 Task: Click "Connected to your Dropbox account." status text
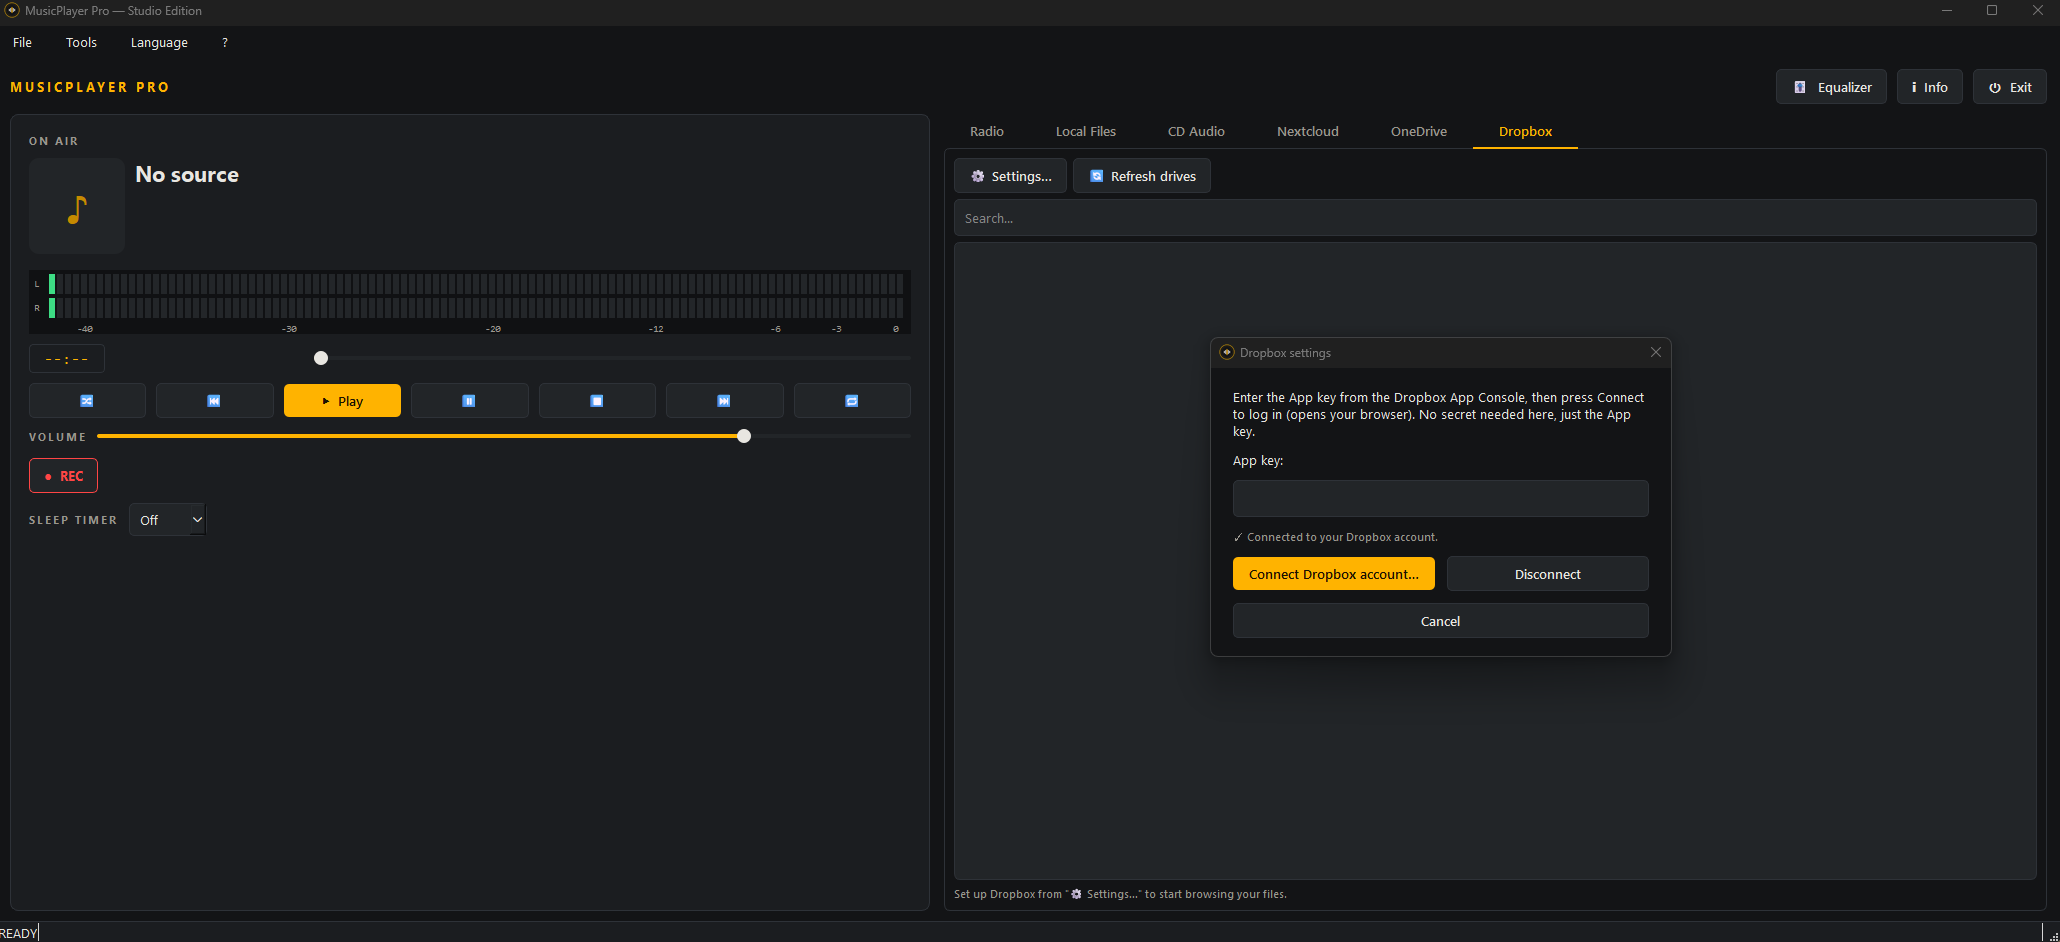click(1336, 537)
